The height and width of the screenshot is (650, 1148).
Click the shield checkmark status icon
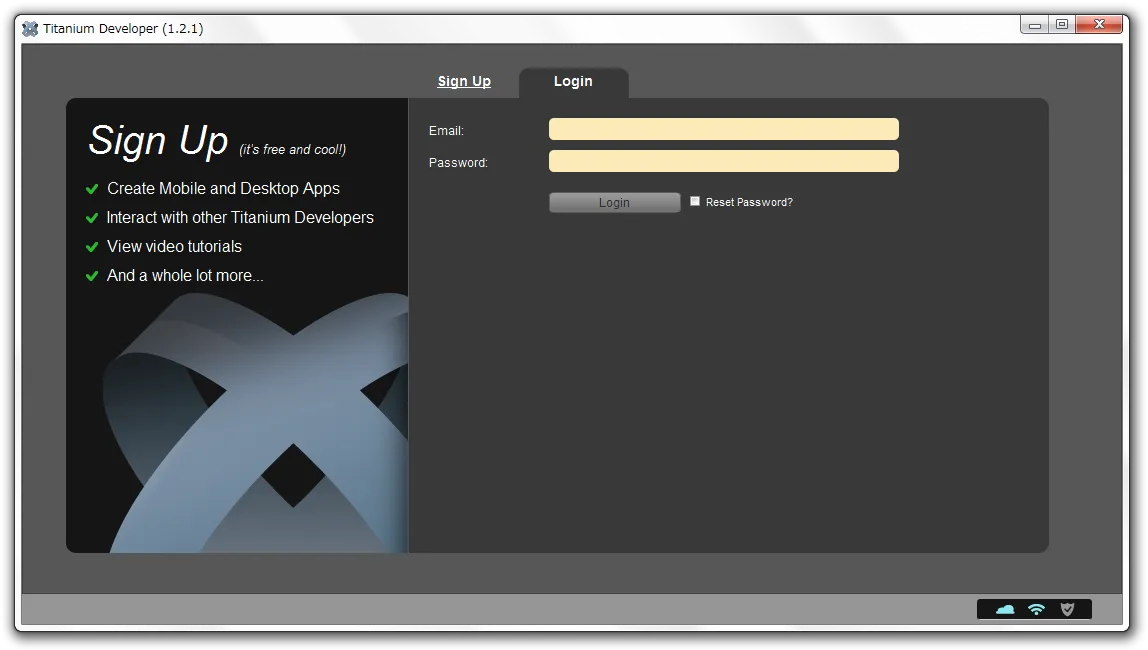[1067, 609]
